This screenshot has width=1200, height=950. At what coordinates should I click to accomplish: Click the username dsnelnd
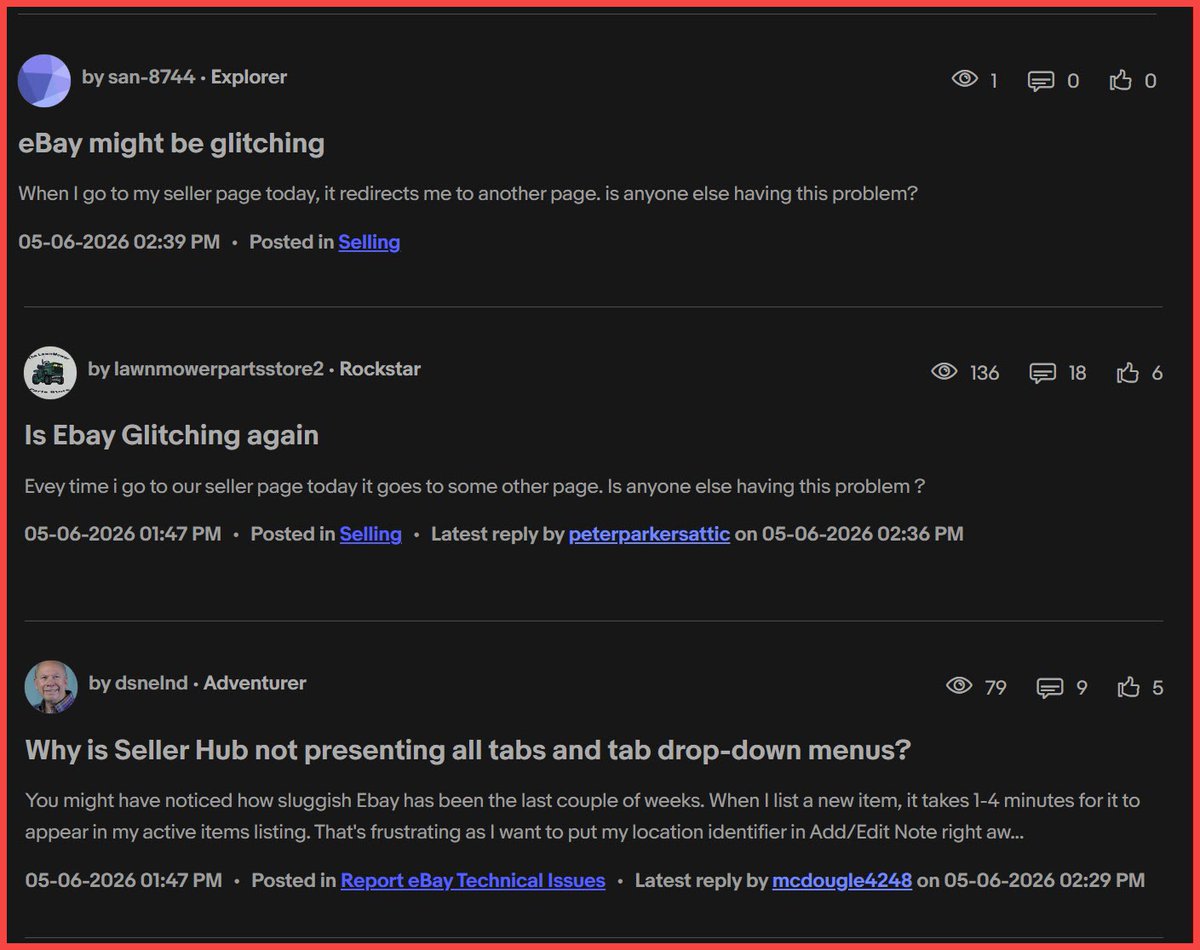150,683
